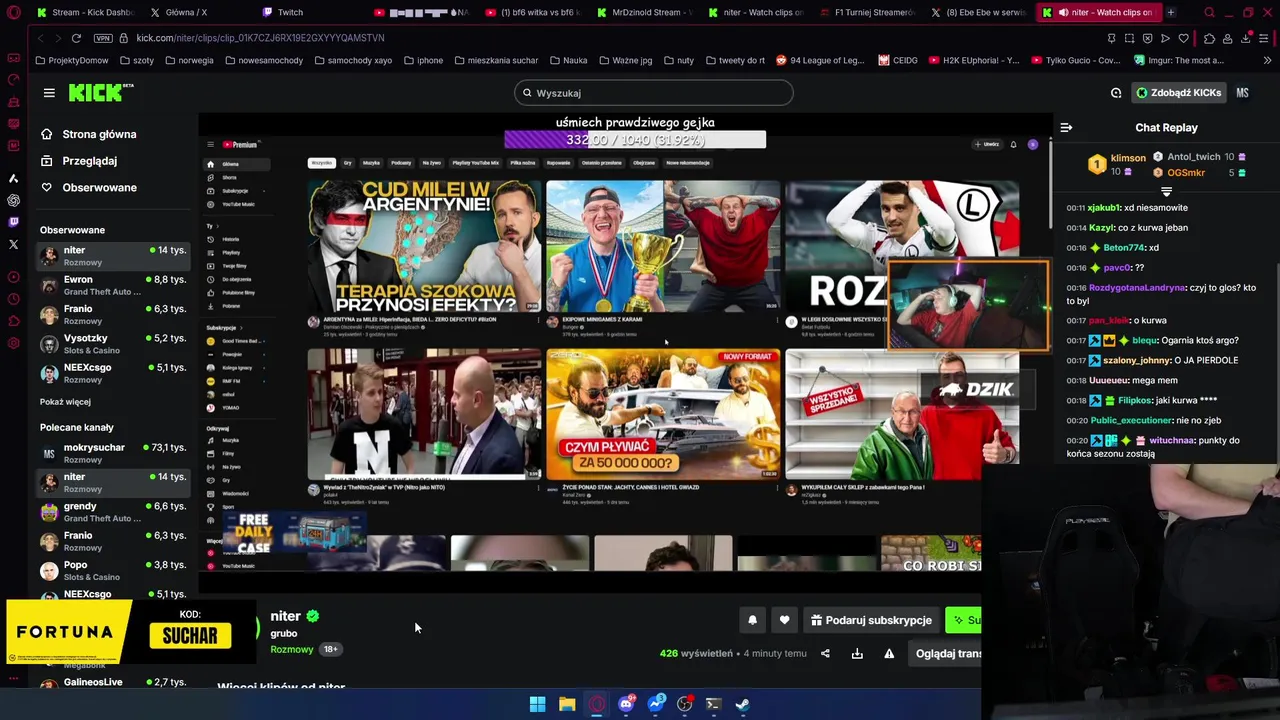Screen dimensions: 1280x720
Task: Go forward with the browser forward arrow
Action: coord(58,38)
